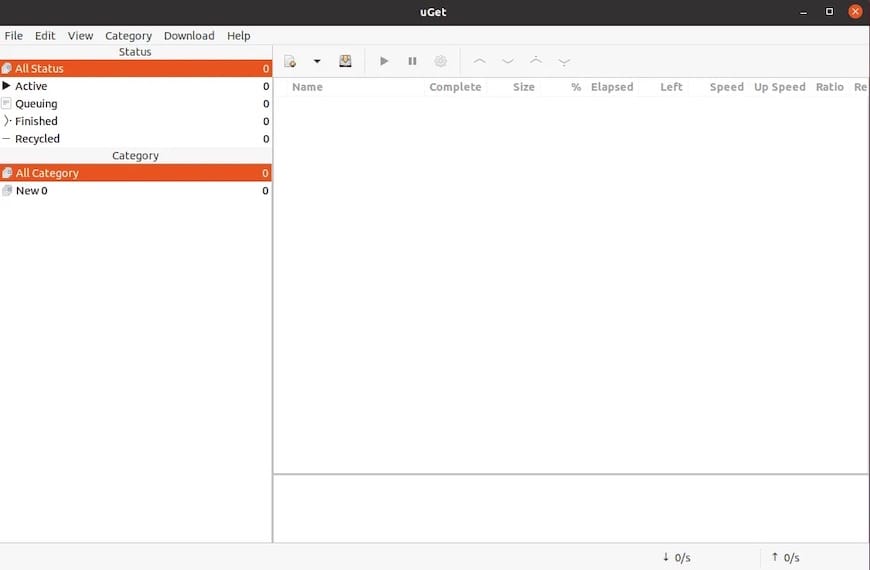Click the Move to Bottom arrow icon
The height and width of the screenshot is (570, 870).
(564, 62)
